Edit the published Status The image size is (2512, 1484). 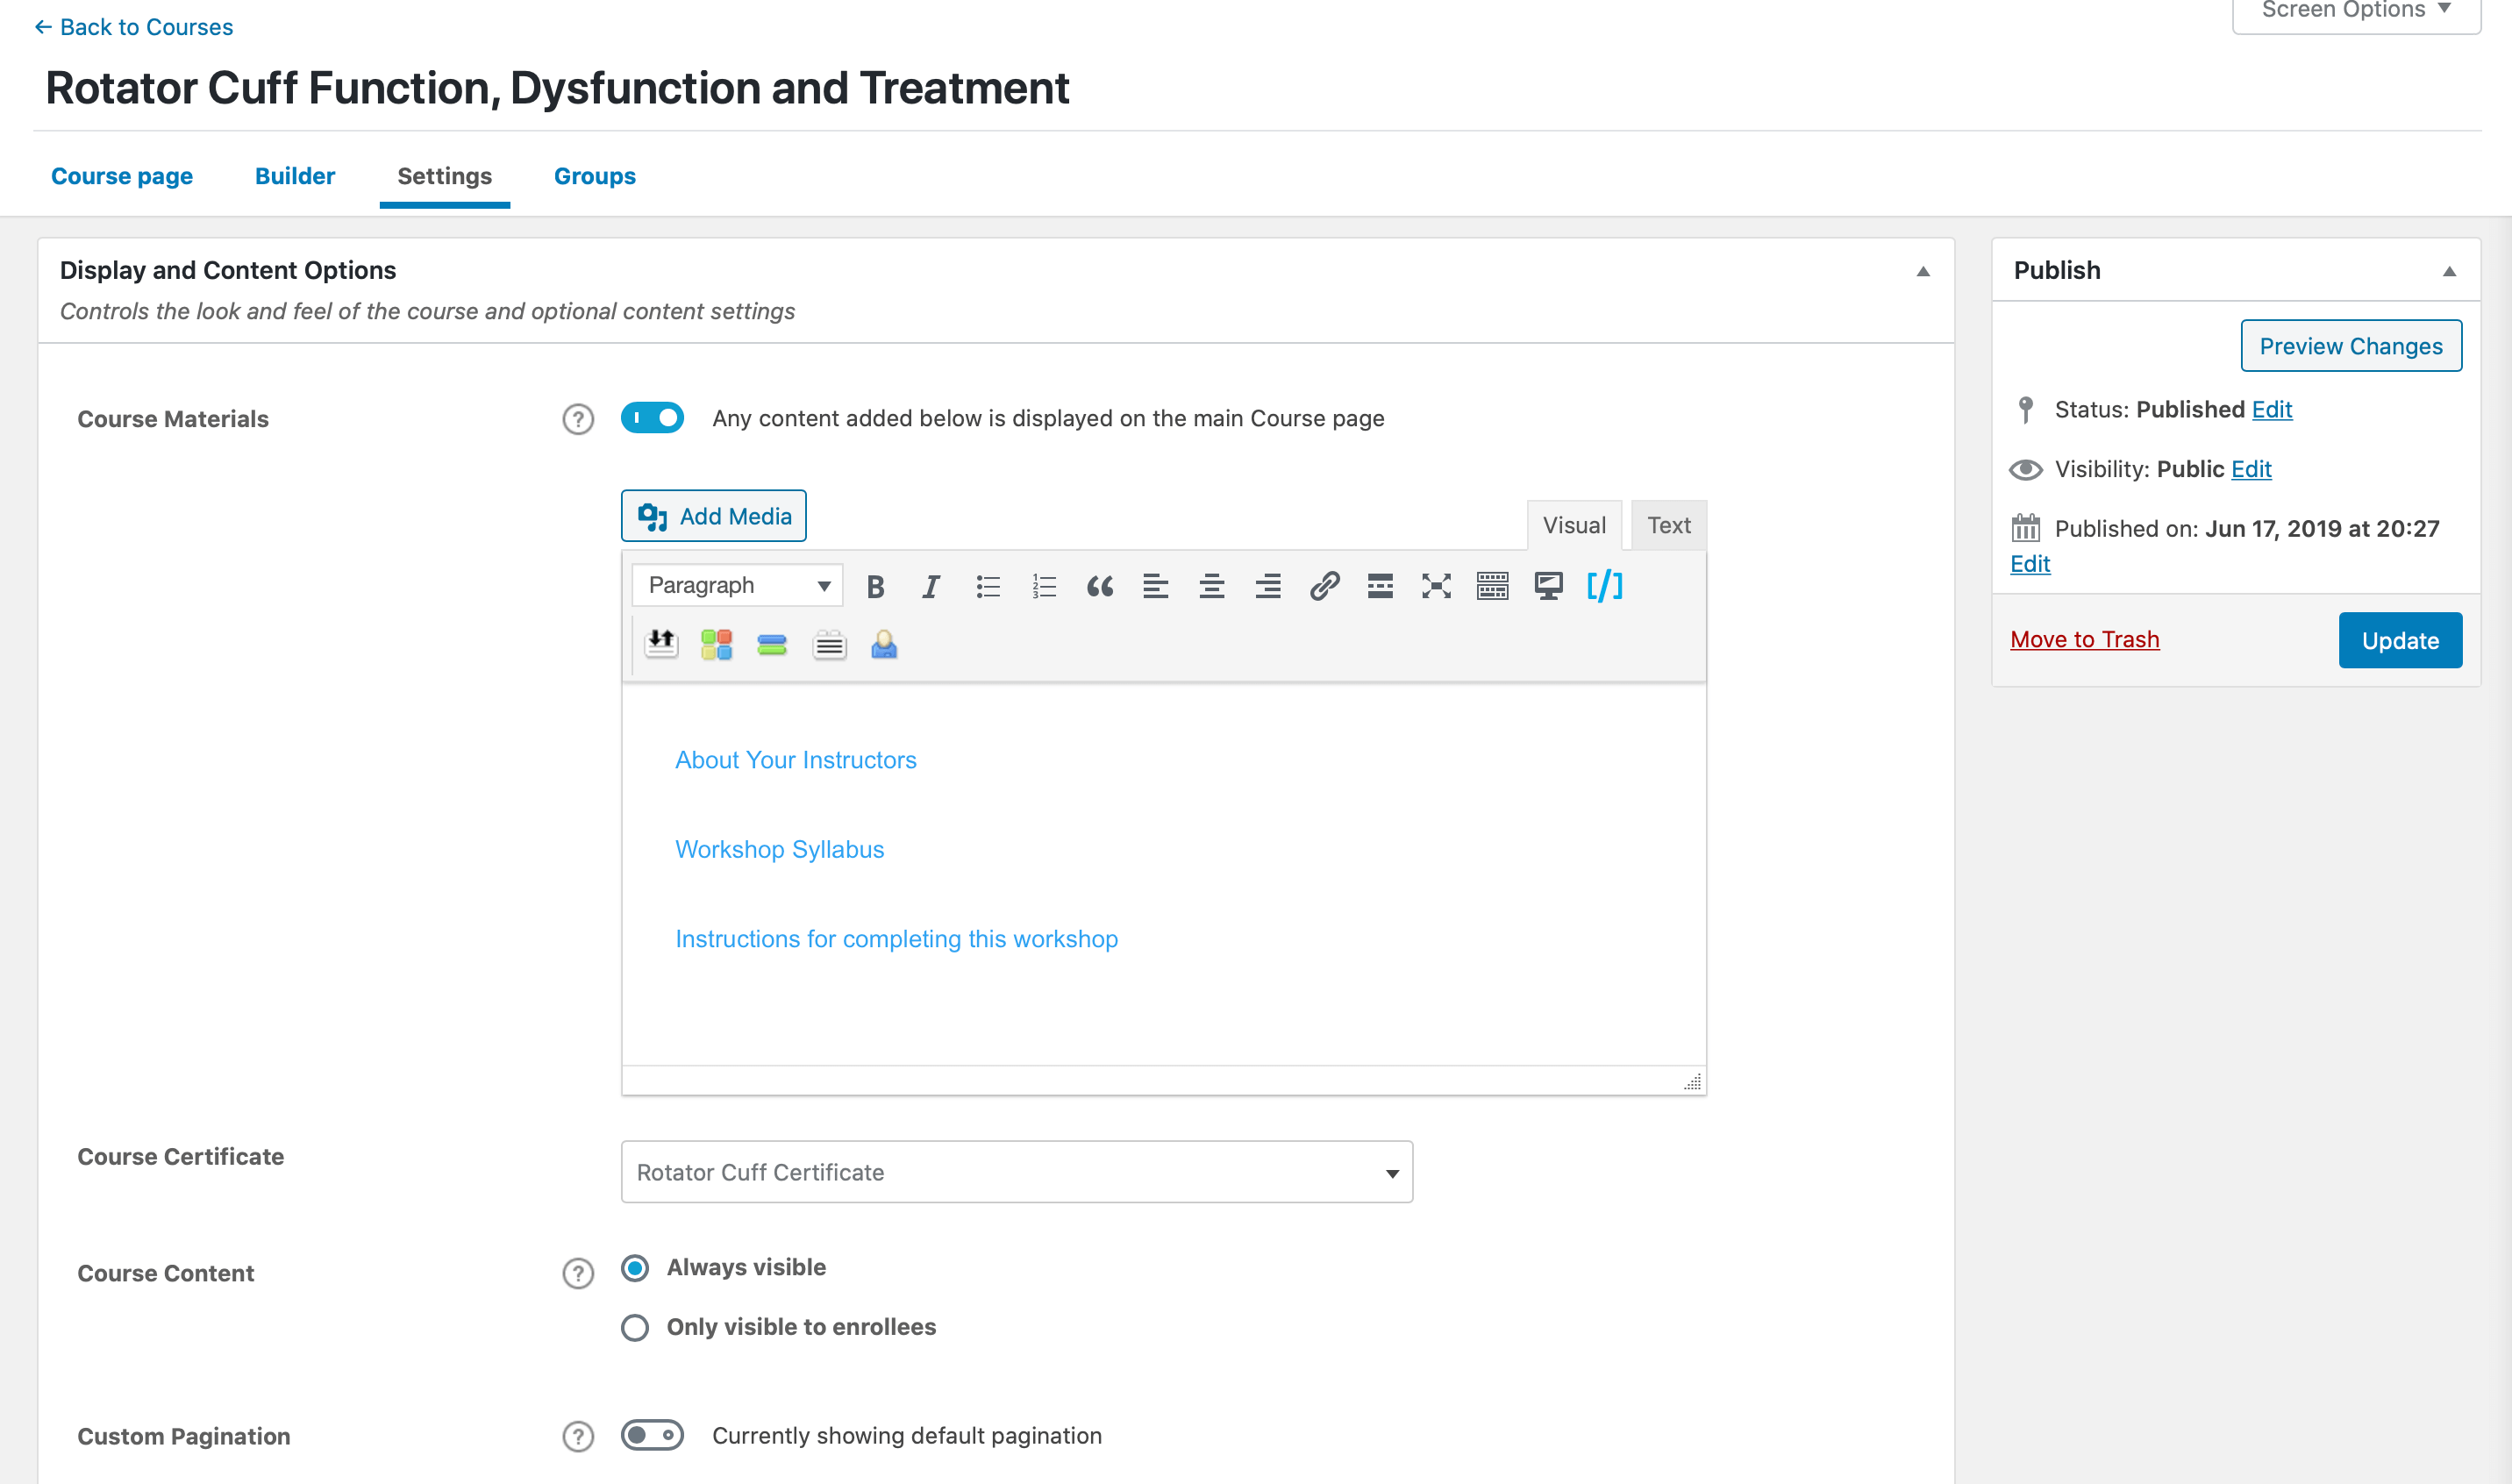click(2272, 409)
